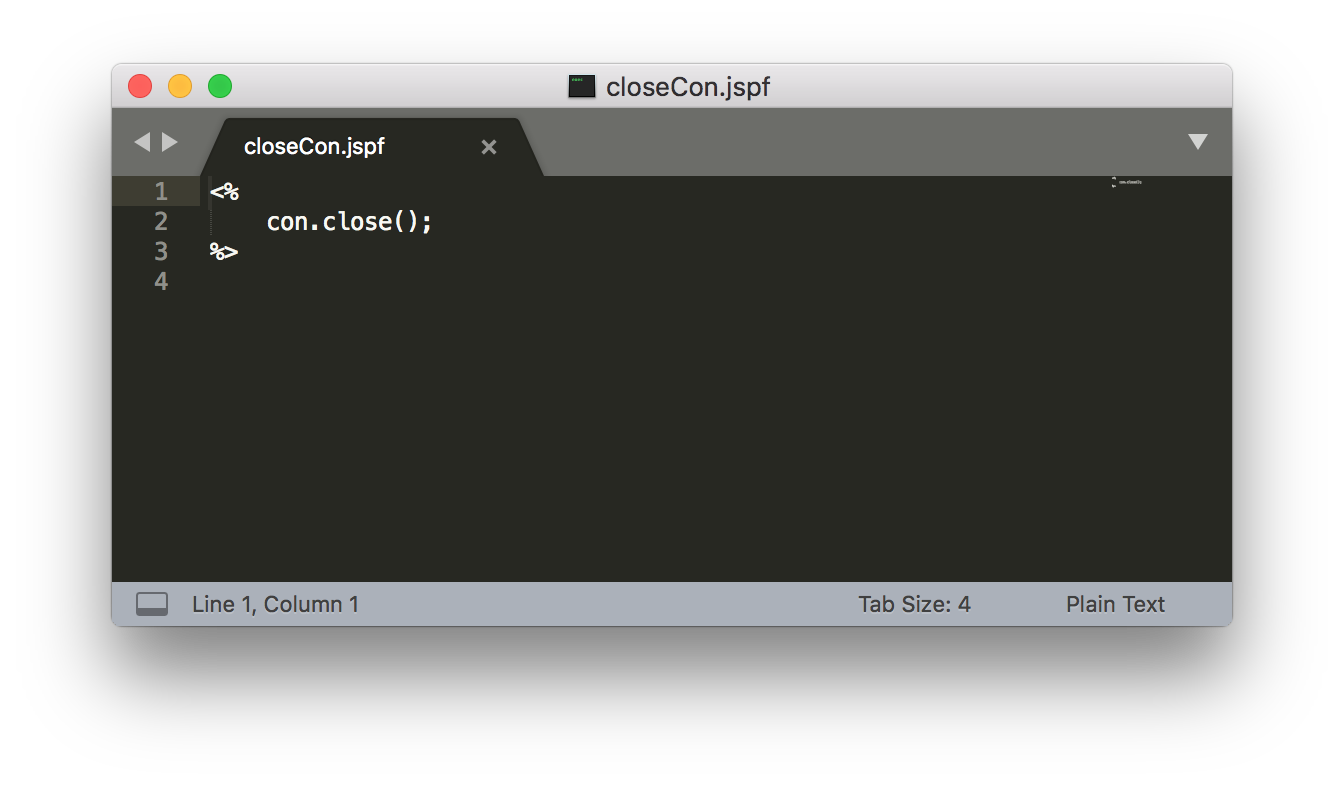Screen dimensions: 1344x786
Task: Click on the closing %> tag
Action: [224, 251]
